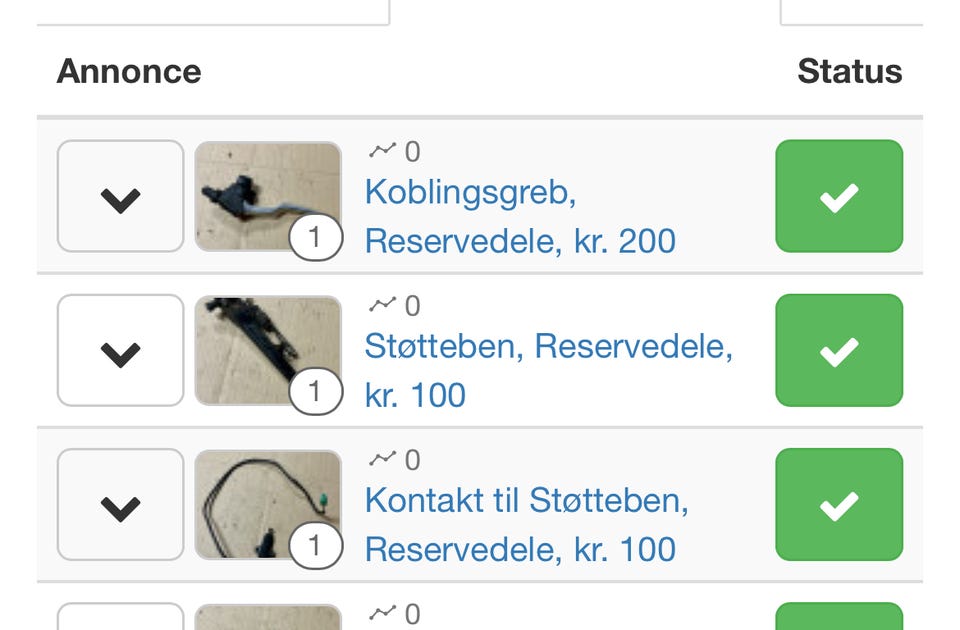Open dropdown for Kontakt til Støtteben

(120, 505)
